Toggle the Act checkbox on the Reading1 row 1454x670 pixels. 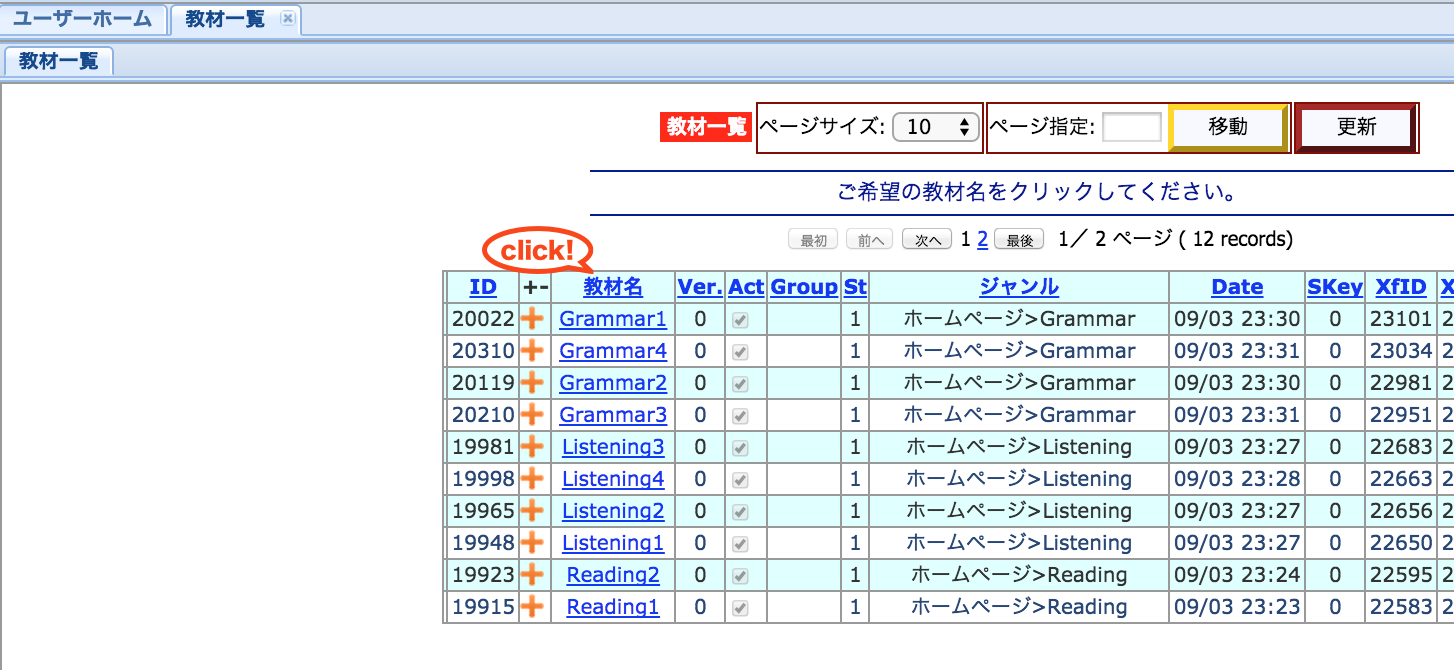(x=744, y=607)
